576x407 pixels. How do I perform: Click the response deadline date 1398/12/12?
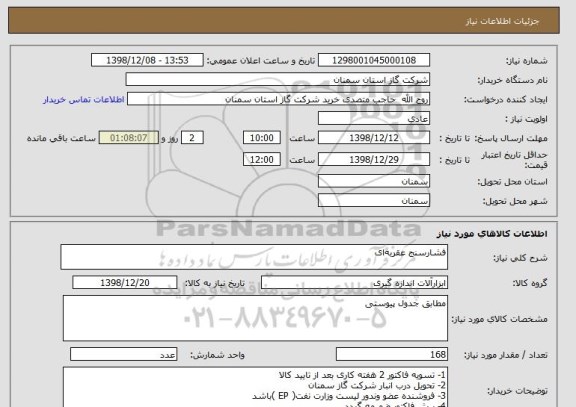[x=374, y=138]
